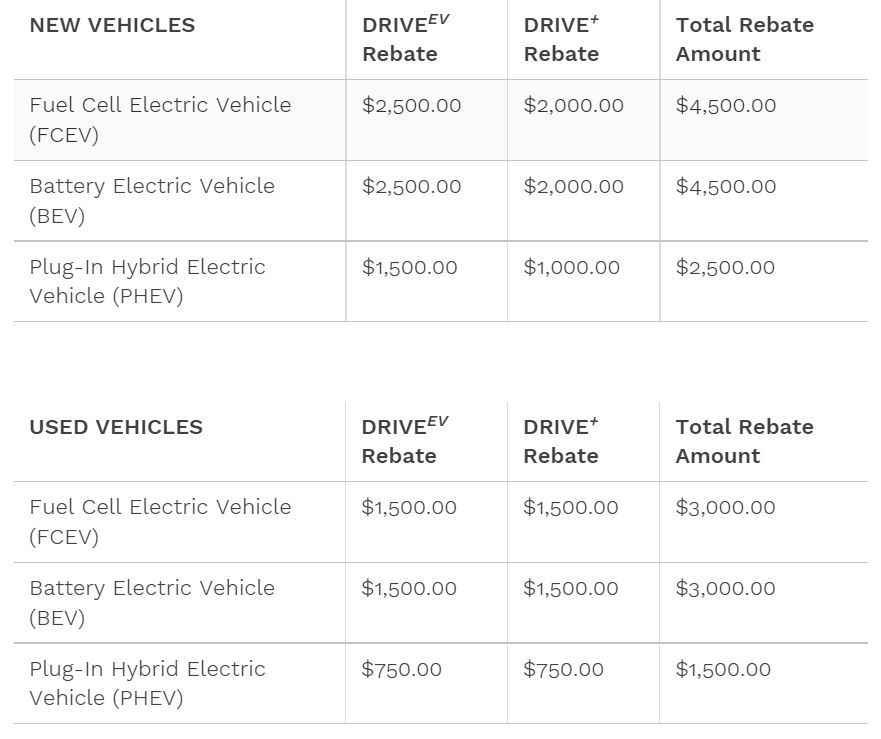
Task: Click DRIVE+ Rebate header in new table
Action: tap(561, 39)
